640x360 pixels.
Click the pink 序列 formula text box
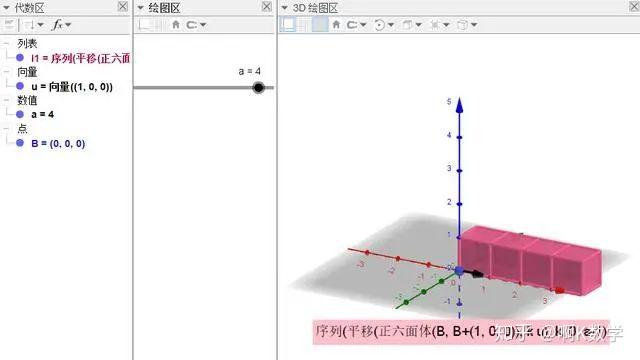point(461,332)
